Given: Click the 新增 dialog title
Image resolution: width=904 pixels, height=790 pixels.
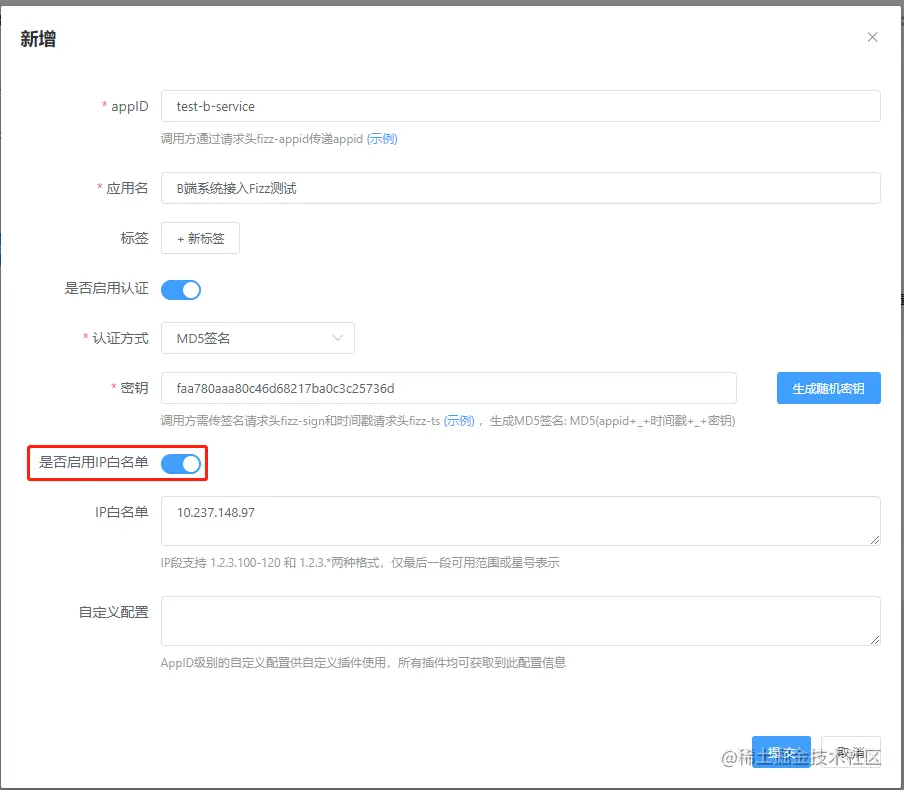Looking at the screenshot, I should [x=38, y=38].
